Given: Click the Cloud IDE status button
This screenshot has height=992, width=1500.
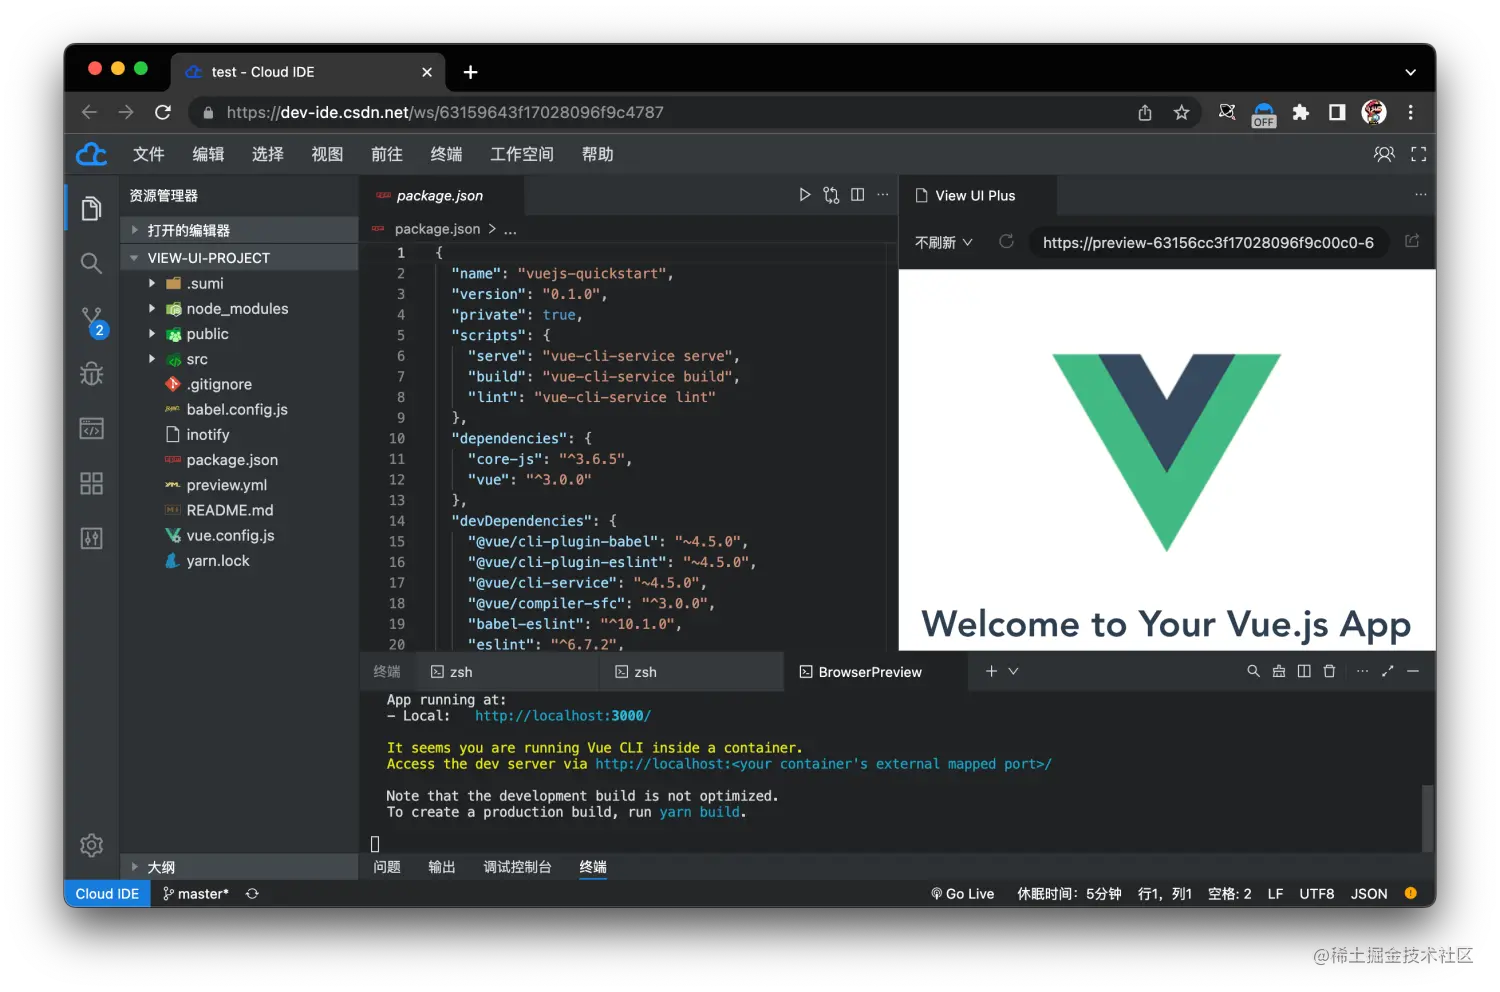Looking at the screenshot, I should pos(107,894).
